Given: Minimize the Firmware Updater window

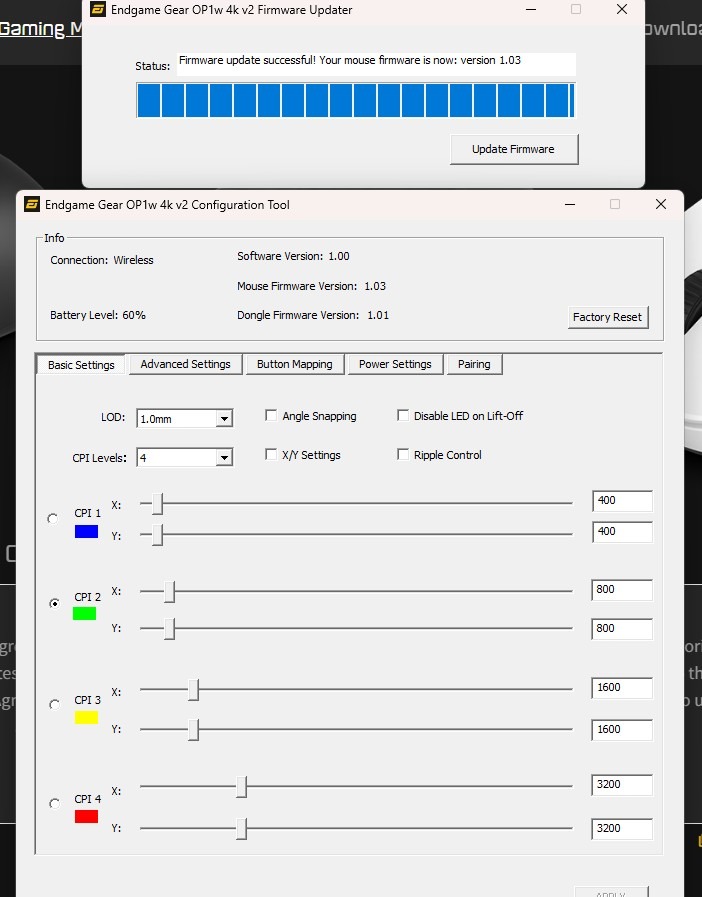Looking at the screenshot, I should tap(531, 10).
